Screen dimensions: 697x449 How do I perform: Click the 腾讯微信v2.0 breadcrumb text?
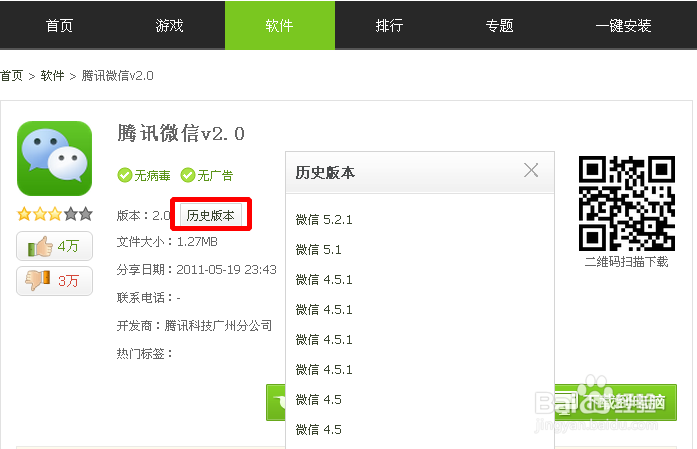117,76
